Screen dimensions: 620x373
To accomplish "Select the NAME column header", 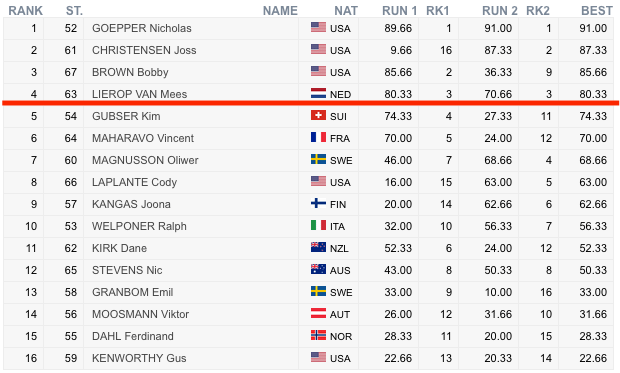I will (280, 11).
